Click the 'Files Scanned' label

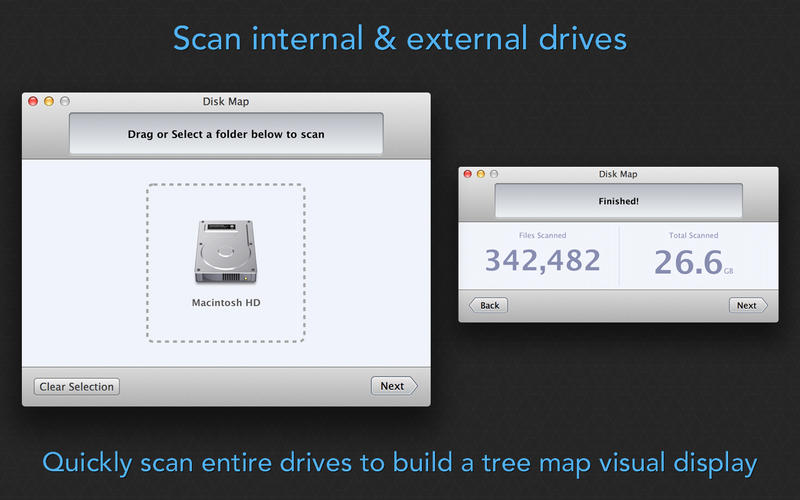(x=542, y=235)
